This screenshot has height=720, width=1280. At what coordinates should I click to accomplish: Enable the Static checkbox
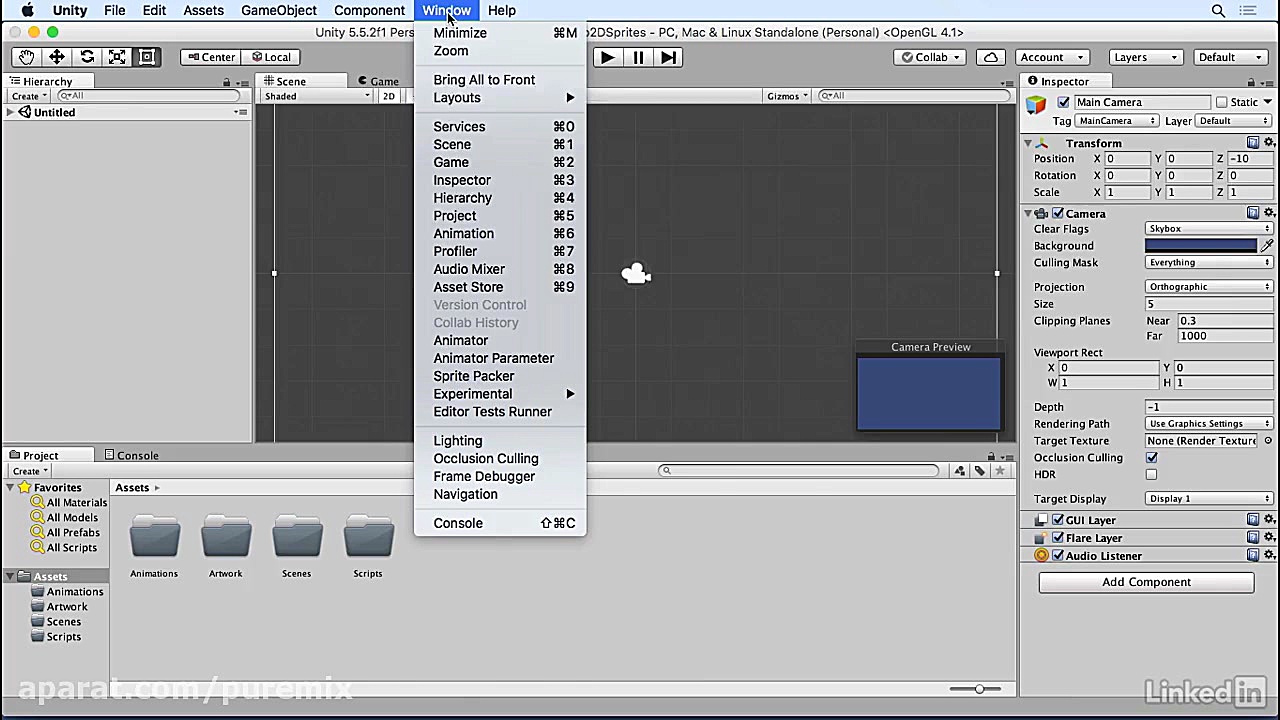tap(1221, 102)
